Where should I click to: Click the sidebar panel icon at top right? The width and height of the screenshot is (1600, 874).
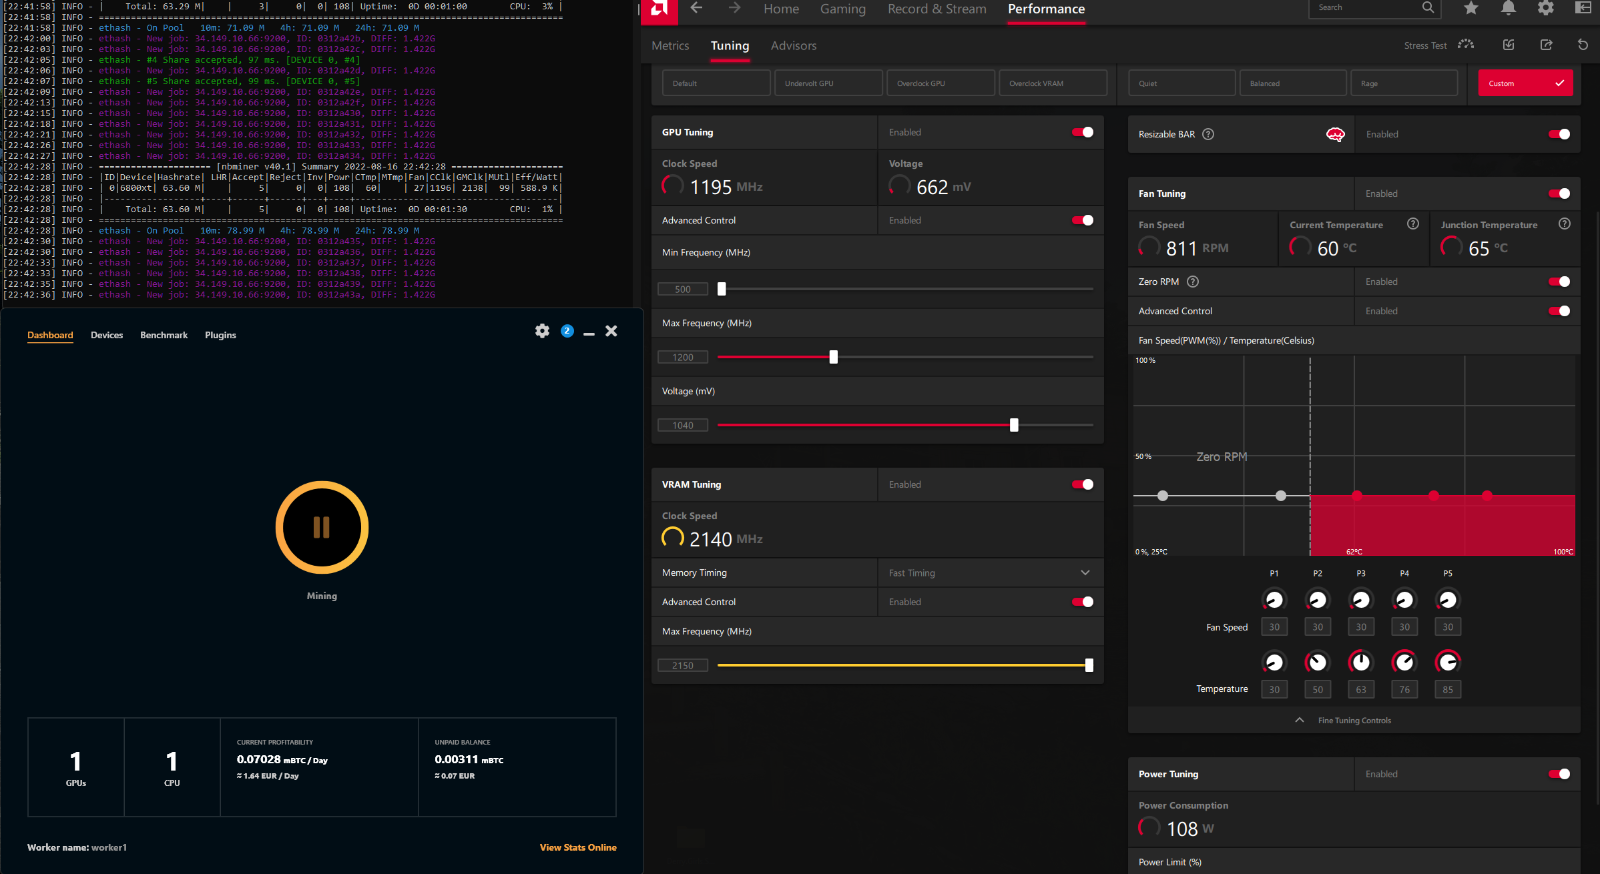1583,8
